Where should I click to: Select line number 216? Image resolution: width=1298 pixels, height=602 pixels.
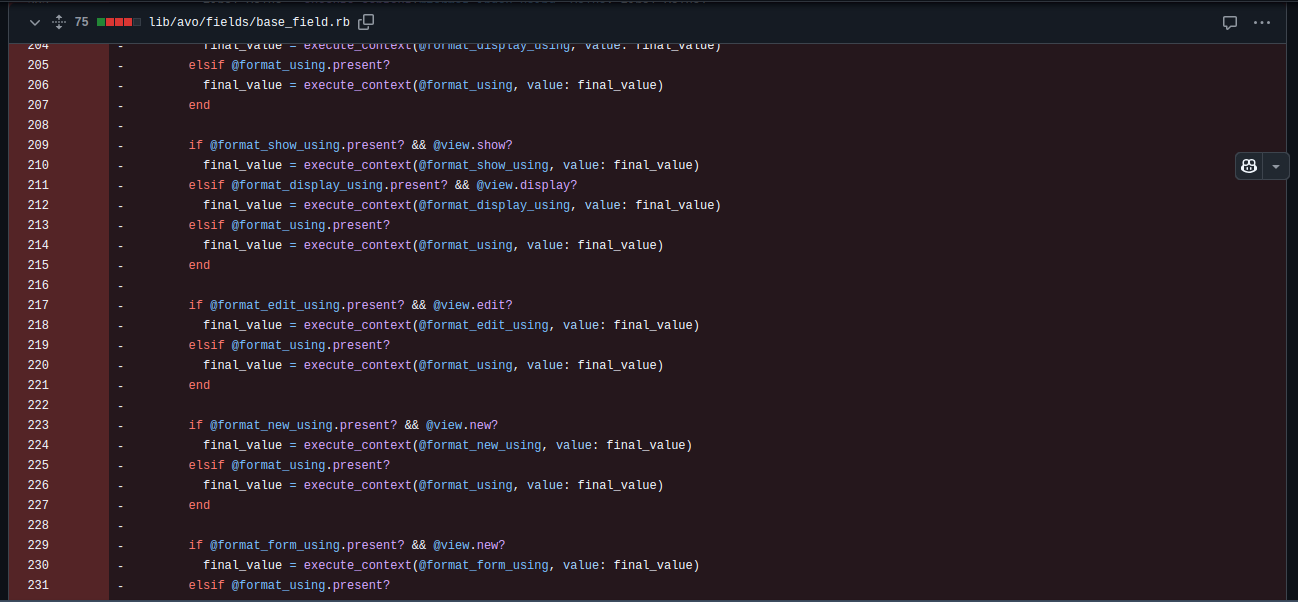click(x=38, y=285)
